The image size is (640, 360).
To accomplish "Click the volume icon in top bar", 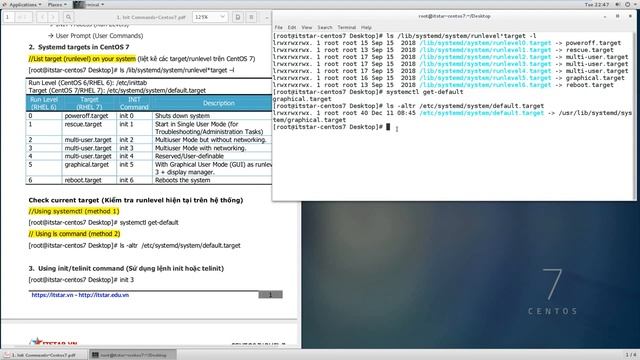I will [x=617, y=4].
